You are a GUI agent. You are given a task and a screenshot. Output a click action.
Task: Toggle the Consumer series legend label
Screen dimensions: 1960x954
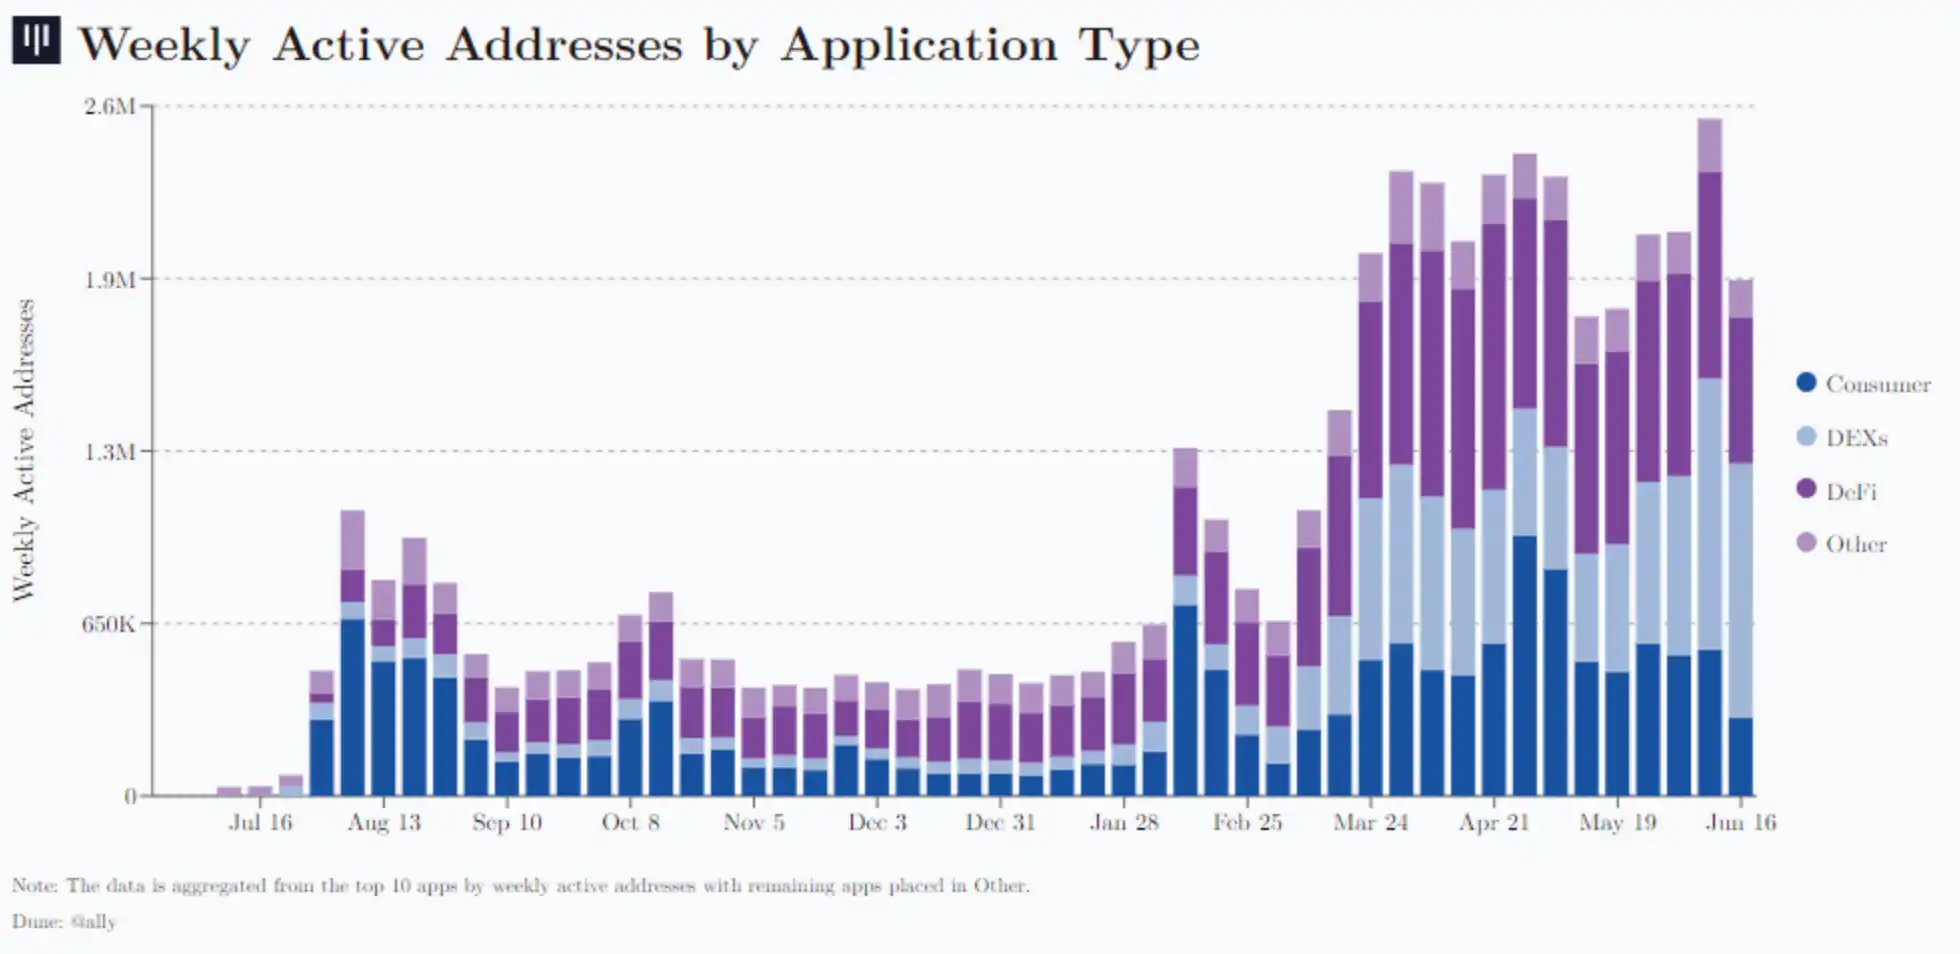[1877, 384]
